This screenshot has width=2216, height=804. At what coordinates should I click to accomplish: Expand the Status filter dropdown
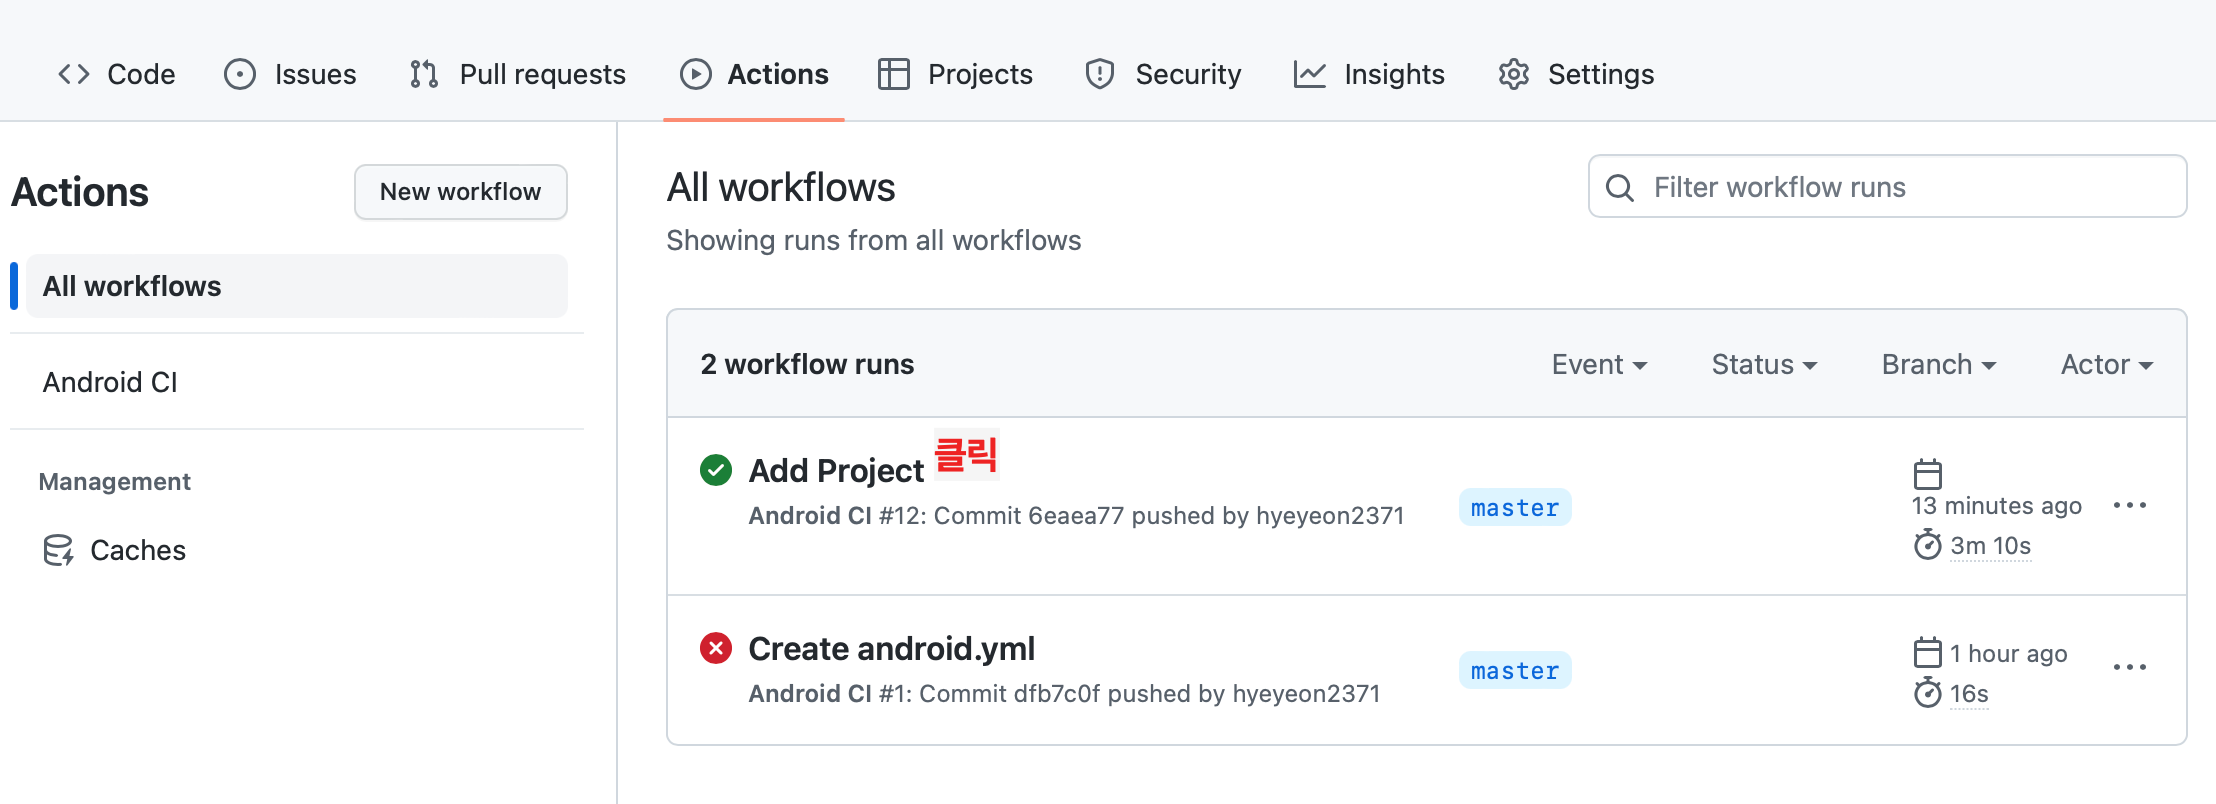click(x=1764, y=365)
